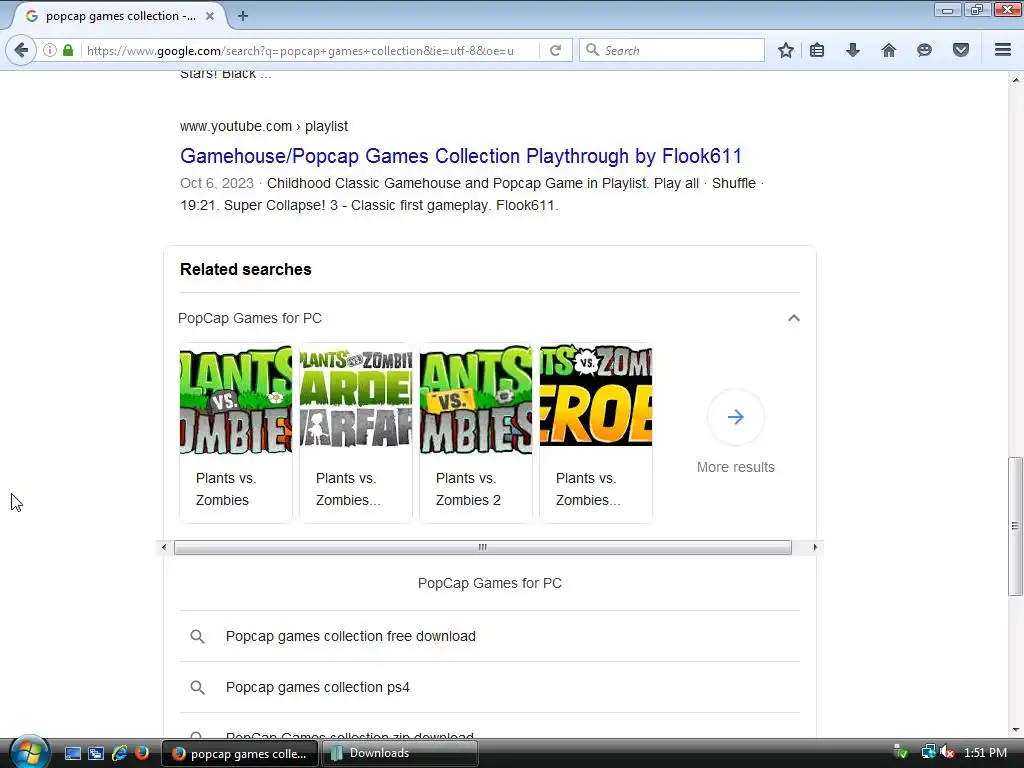The image size is (1024, 768).
Task: Open the Plants vs. Zombies Heroes thumbnail
Action: pyautogui.click(x=596, y=395)
